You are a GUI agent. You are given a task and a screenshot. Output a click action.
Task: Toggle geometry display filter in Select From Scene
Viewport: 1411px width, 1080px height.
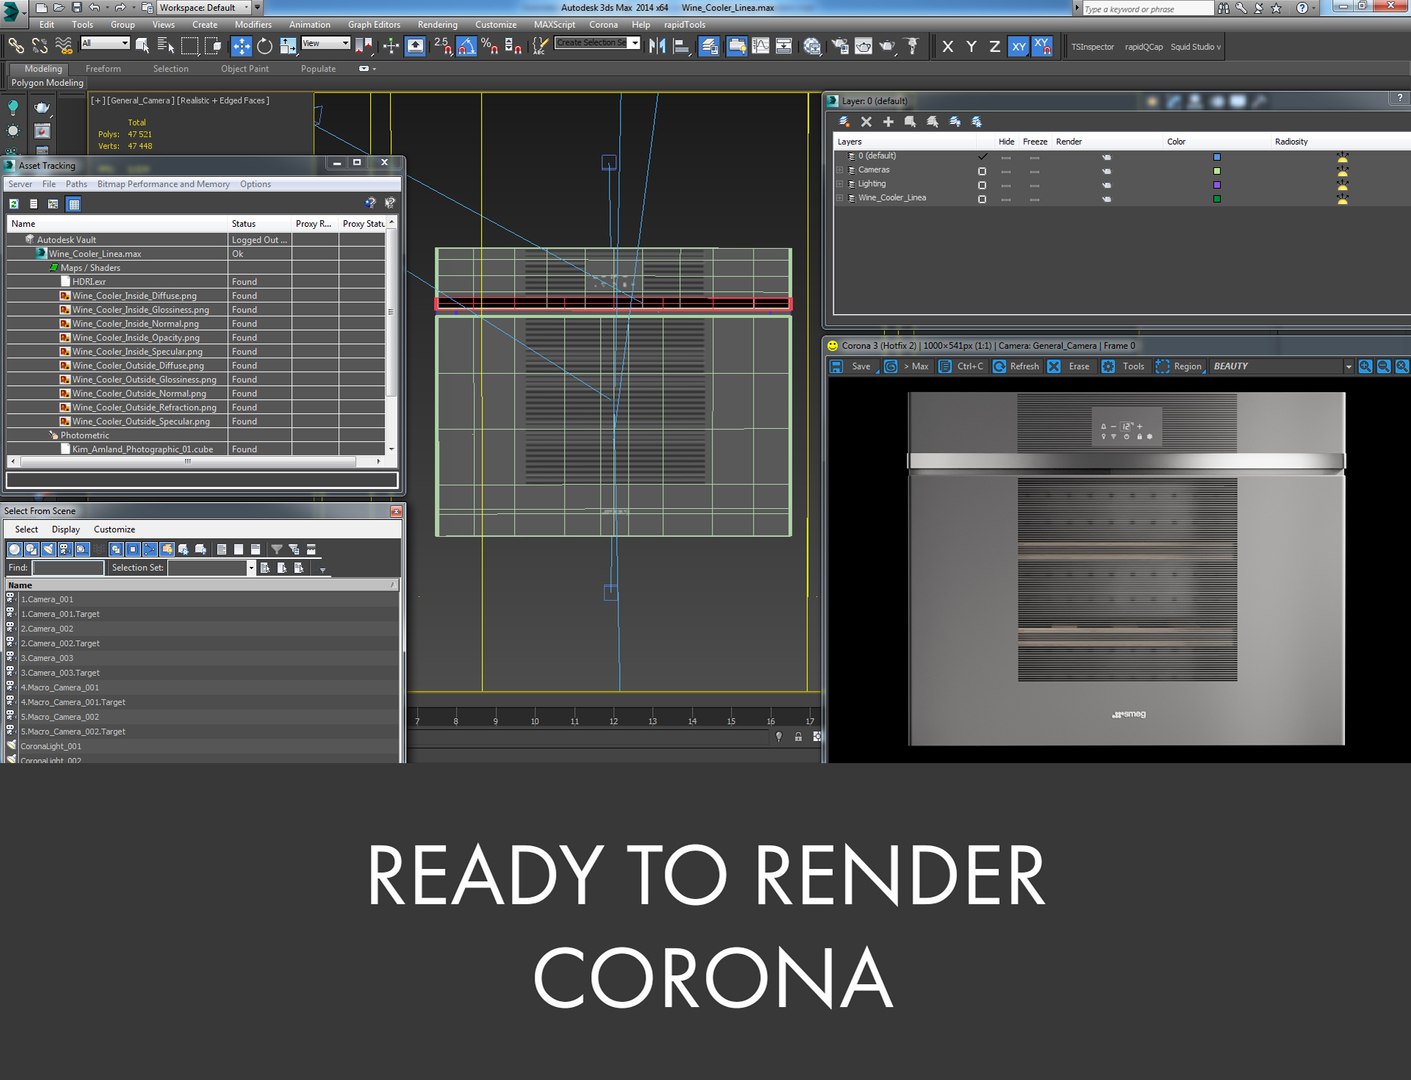14,549
